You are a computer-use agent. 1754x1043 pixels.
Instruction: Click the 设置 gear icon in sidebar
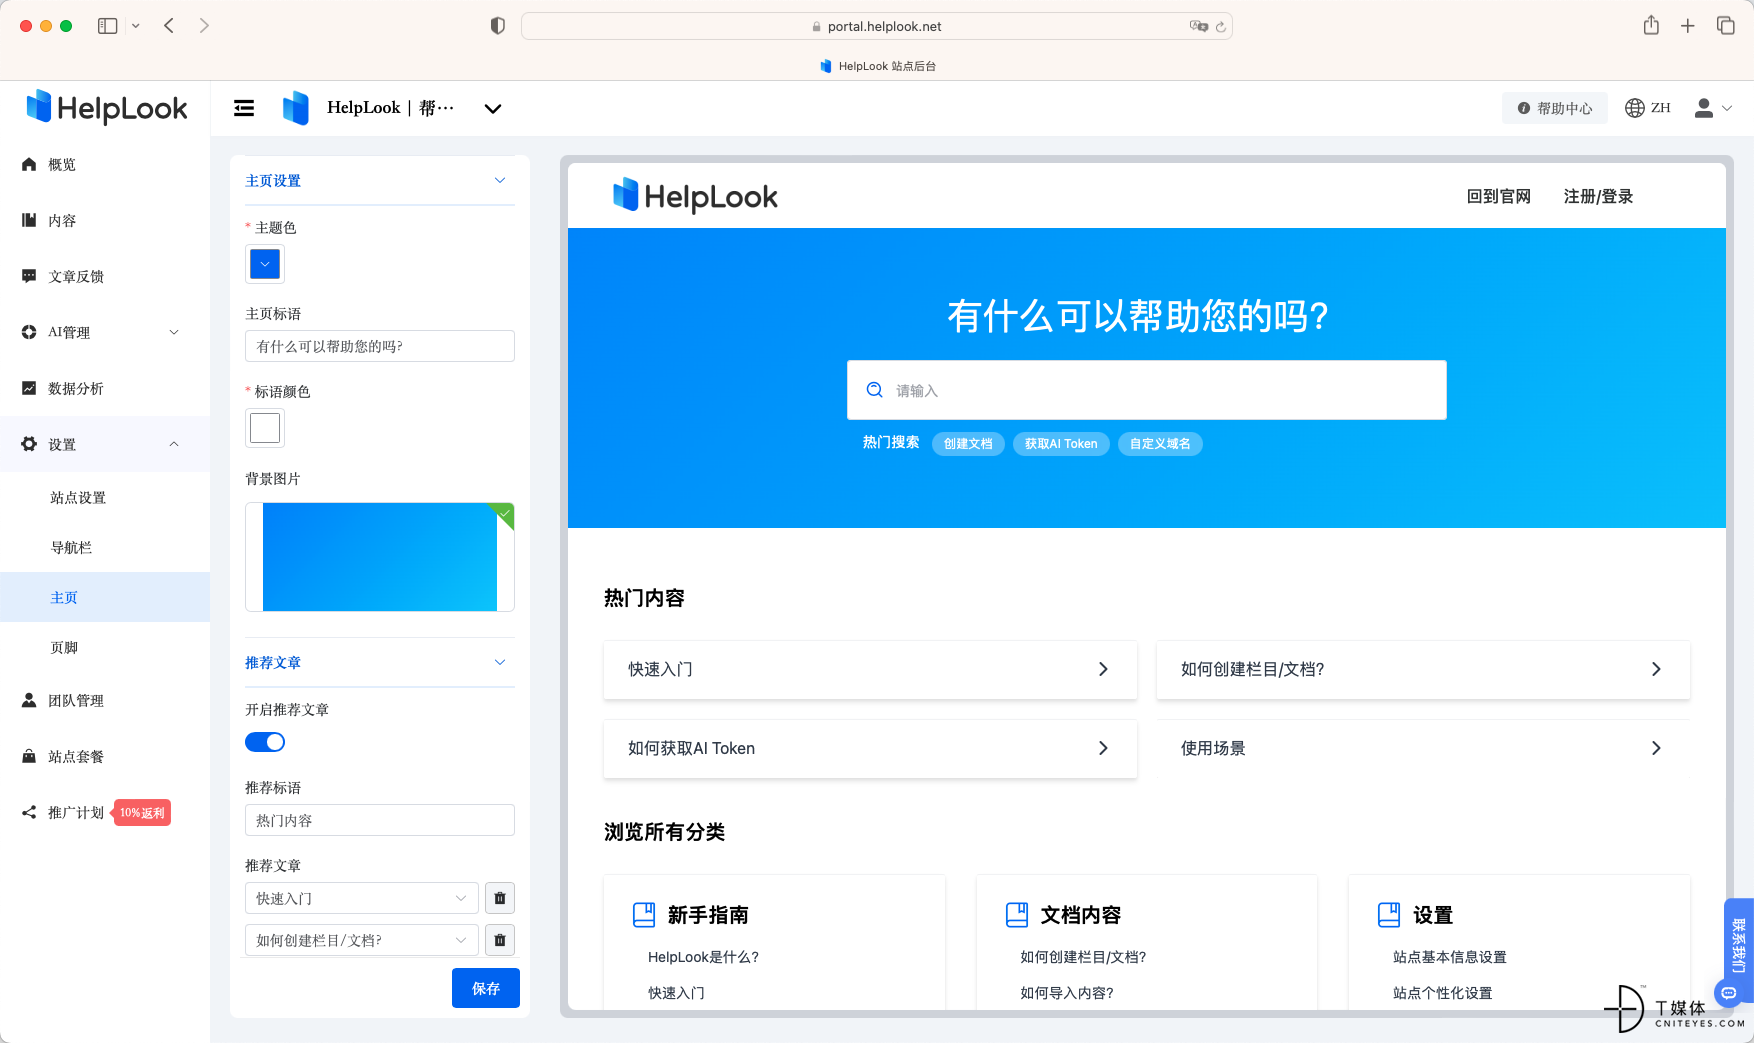click(x=29, y=444)
